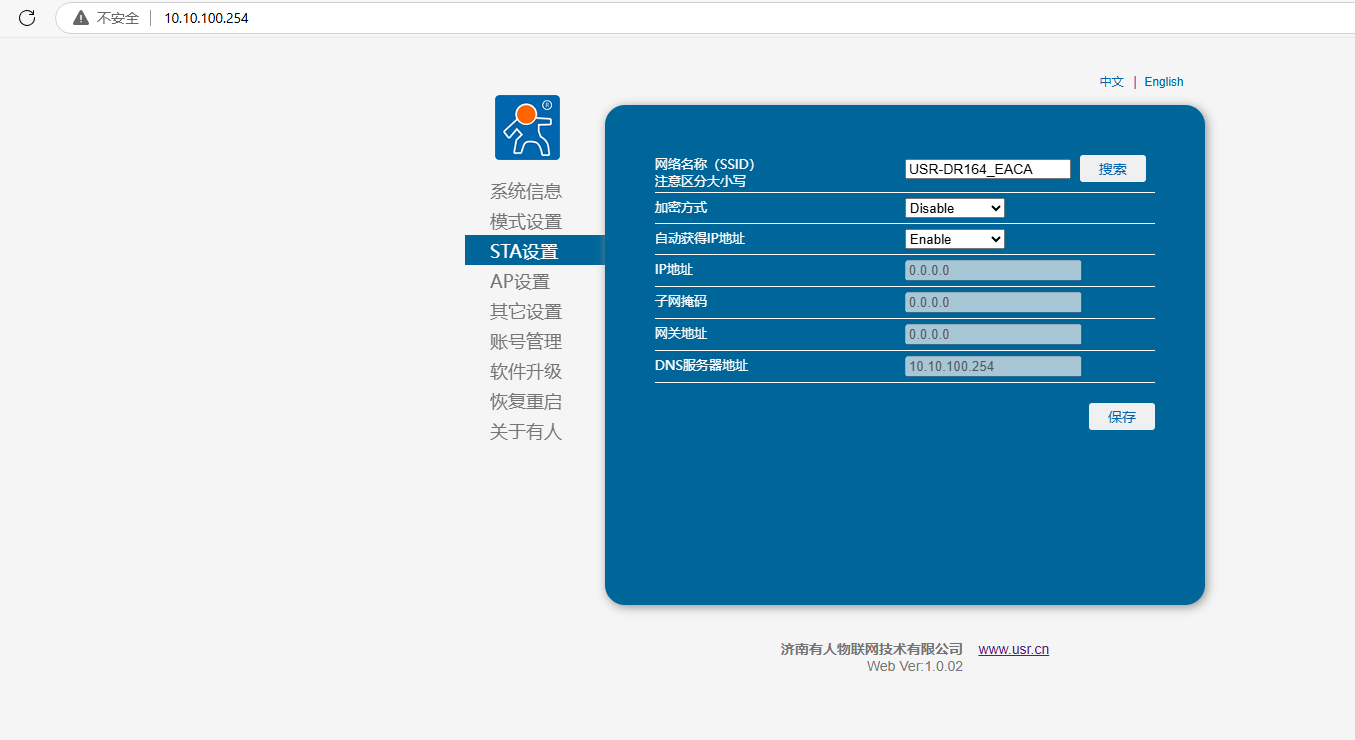This screenshot has width=1355, height=740.
Task: Select the STA设置 menu item
Action: [525, 252]
